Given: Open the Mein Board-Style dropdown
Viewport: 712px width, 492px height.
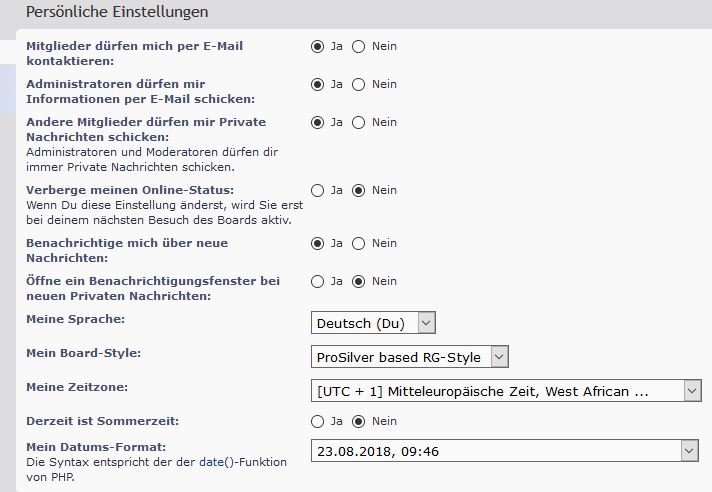Looking at the screenshot, I should click(410, 357).
